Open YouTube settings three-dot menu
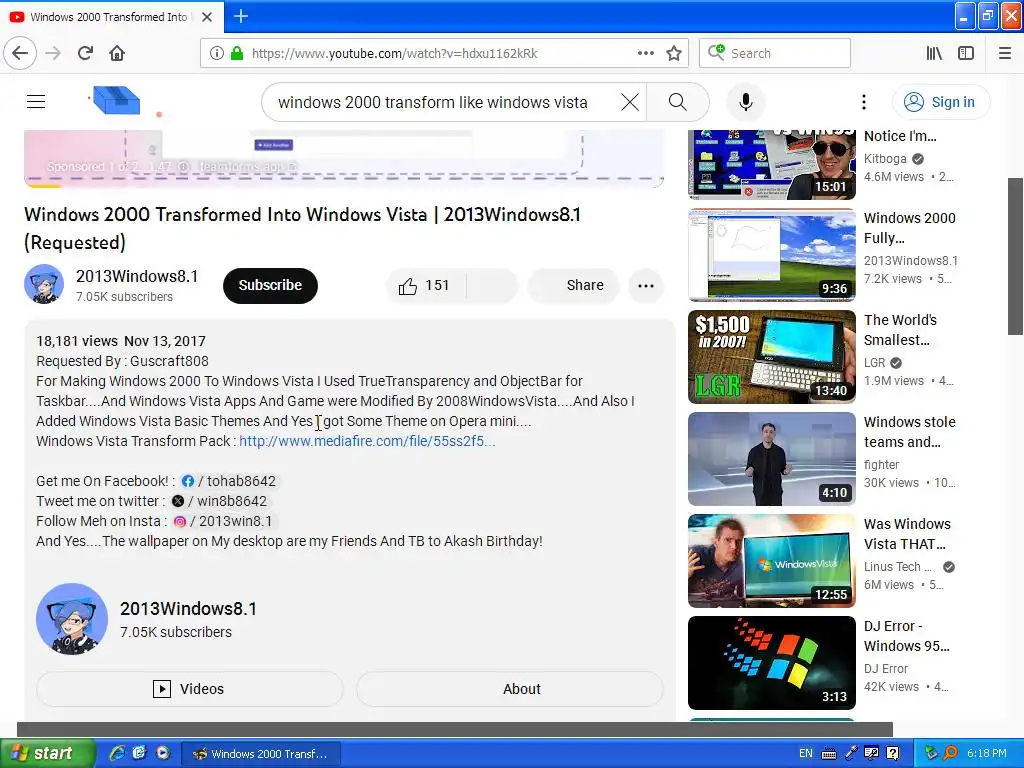1024x768 pixels. [863, 102]
